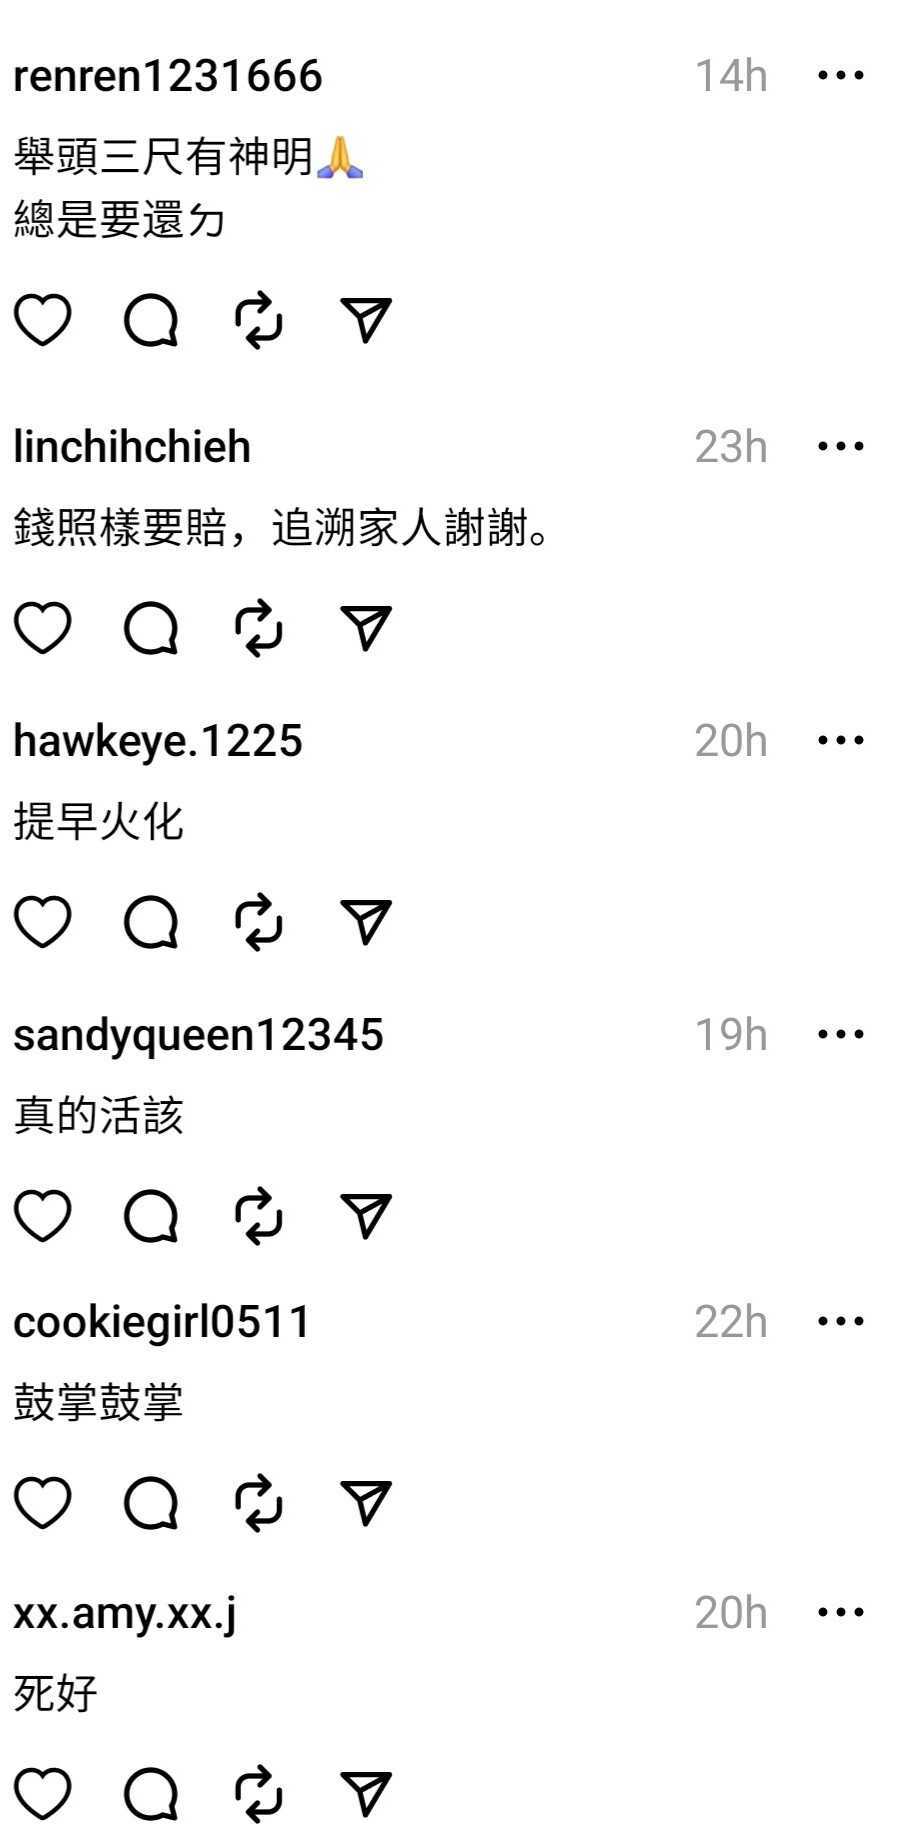Repost cookiegirl0511's comment
The height and width of the screenshot is (1848, 913).
pyautogui.click(x=259, y=1503)
